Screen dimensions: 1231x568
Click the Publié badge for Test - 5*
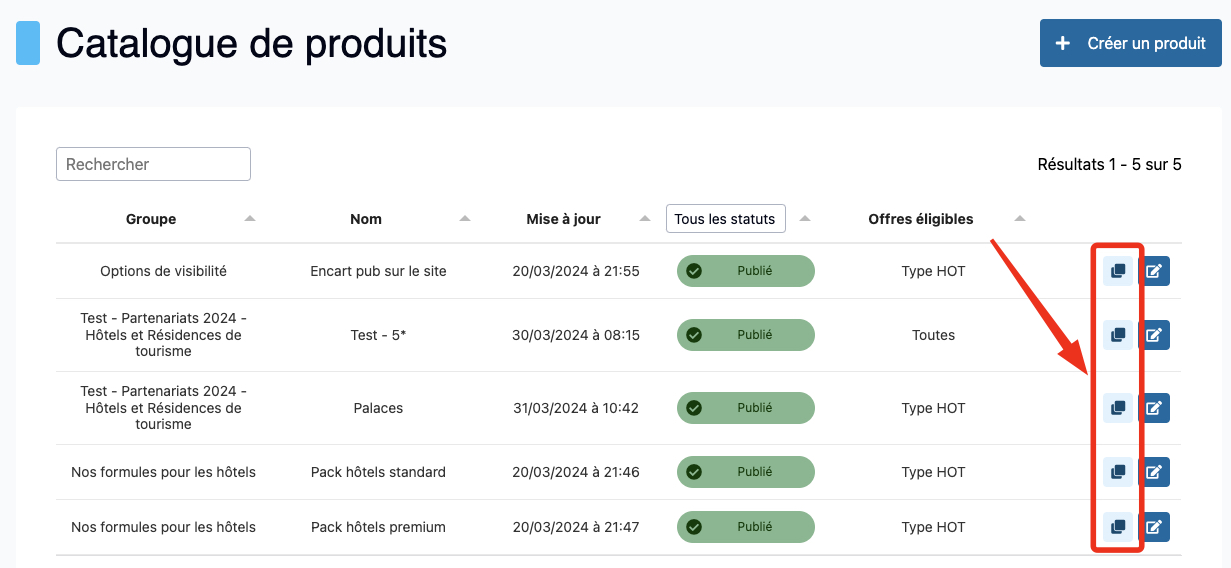tap(746, 335)
